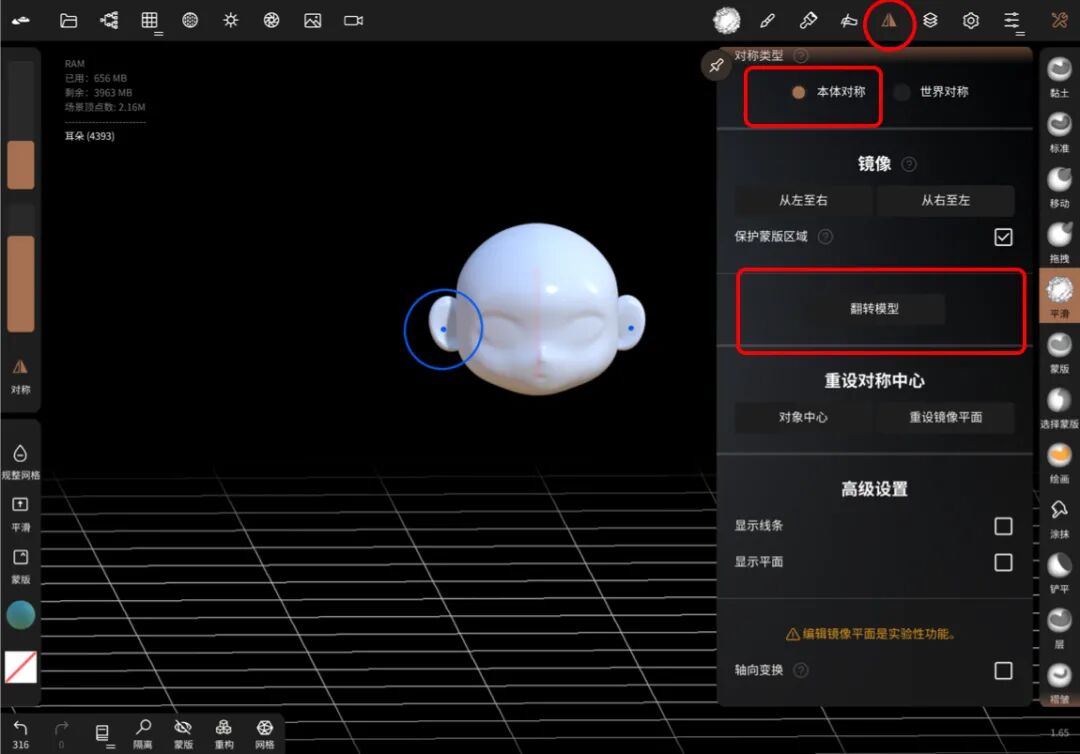This screenshot has height=754, width=1080.
Task: Open the Lighting sun menu
Action: [x=231, y=21]
